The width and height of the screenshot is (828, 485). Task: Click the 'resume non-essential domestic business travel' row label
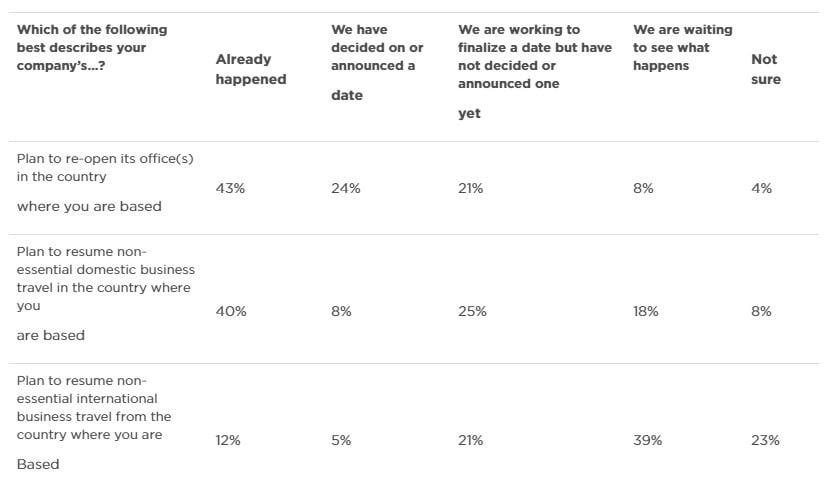(x=105, y=278)
